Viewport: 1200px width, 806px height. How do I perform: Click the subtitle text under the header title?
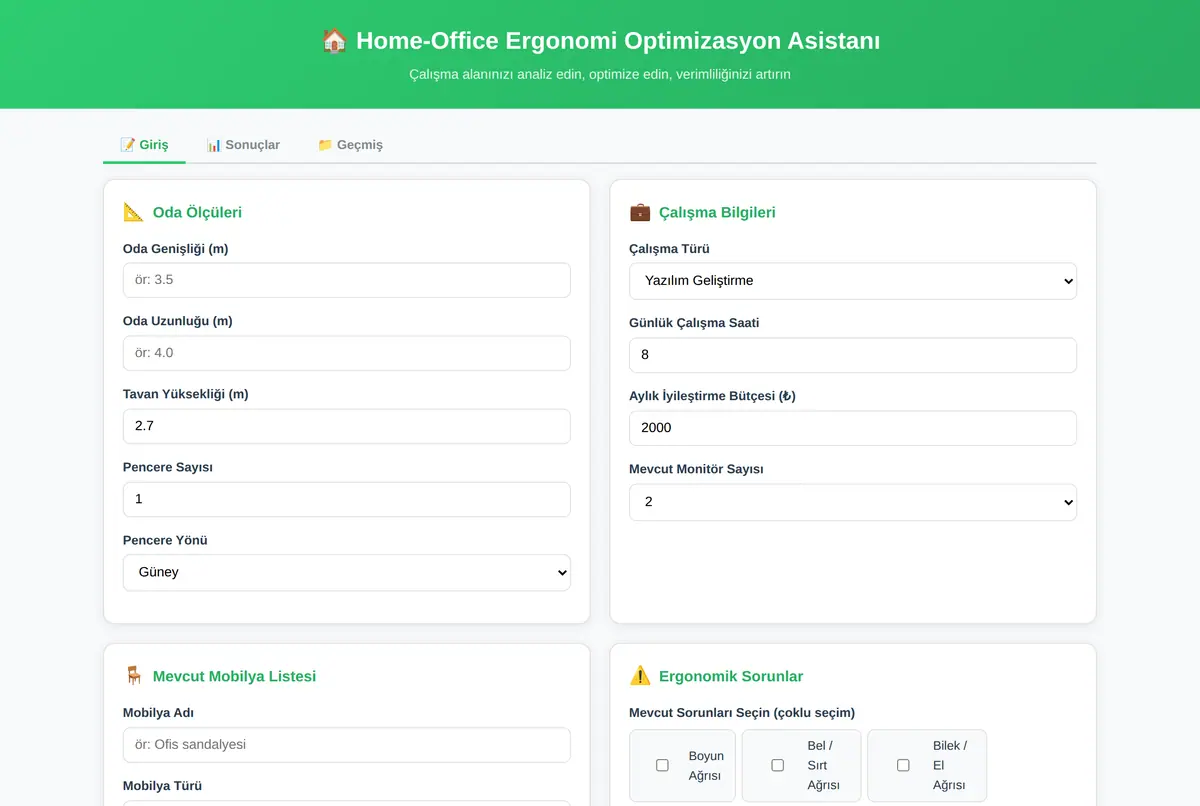pos(600,74)
